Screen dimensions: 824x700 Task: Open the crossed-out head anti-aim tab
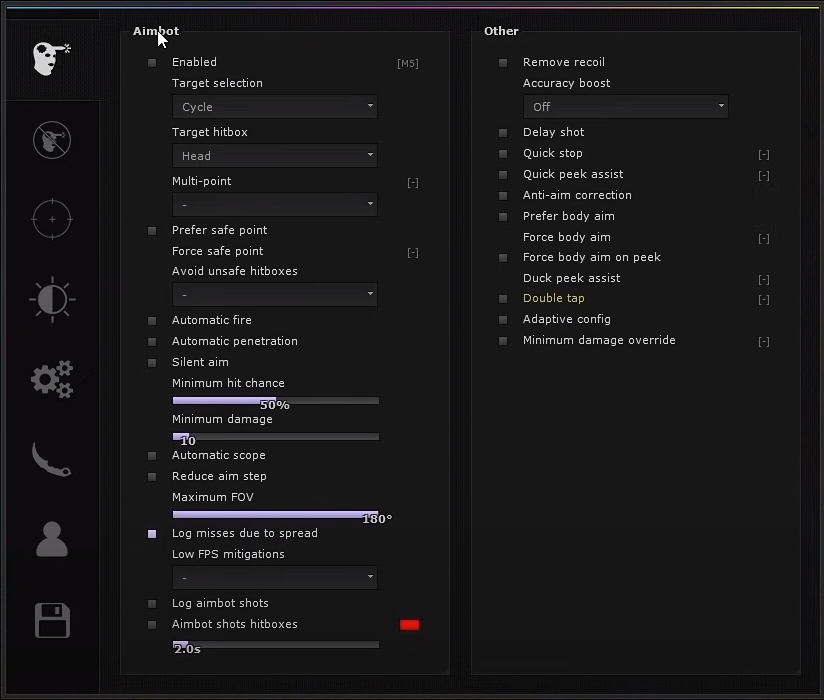click(x=52, y=140)
